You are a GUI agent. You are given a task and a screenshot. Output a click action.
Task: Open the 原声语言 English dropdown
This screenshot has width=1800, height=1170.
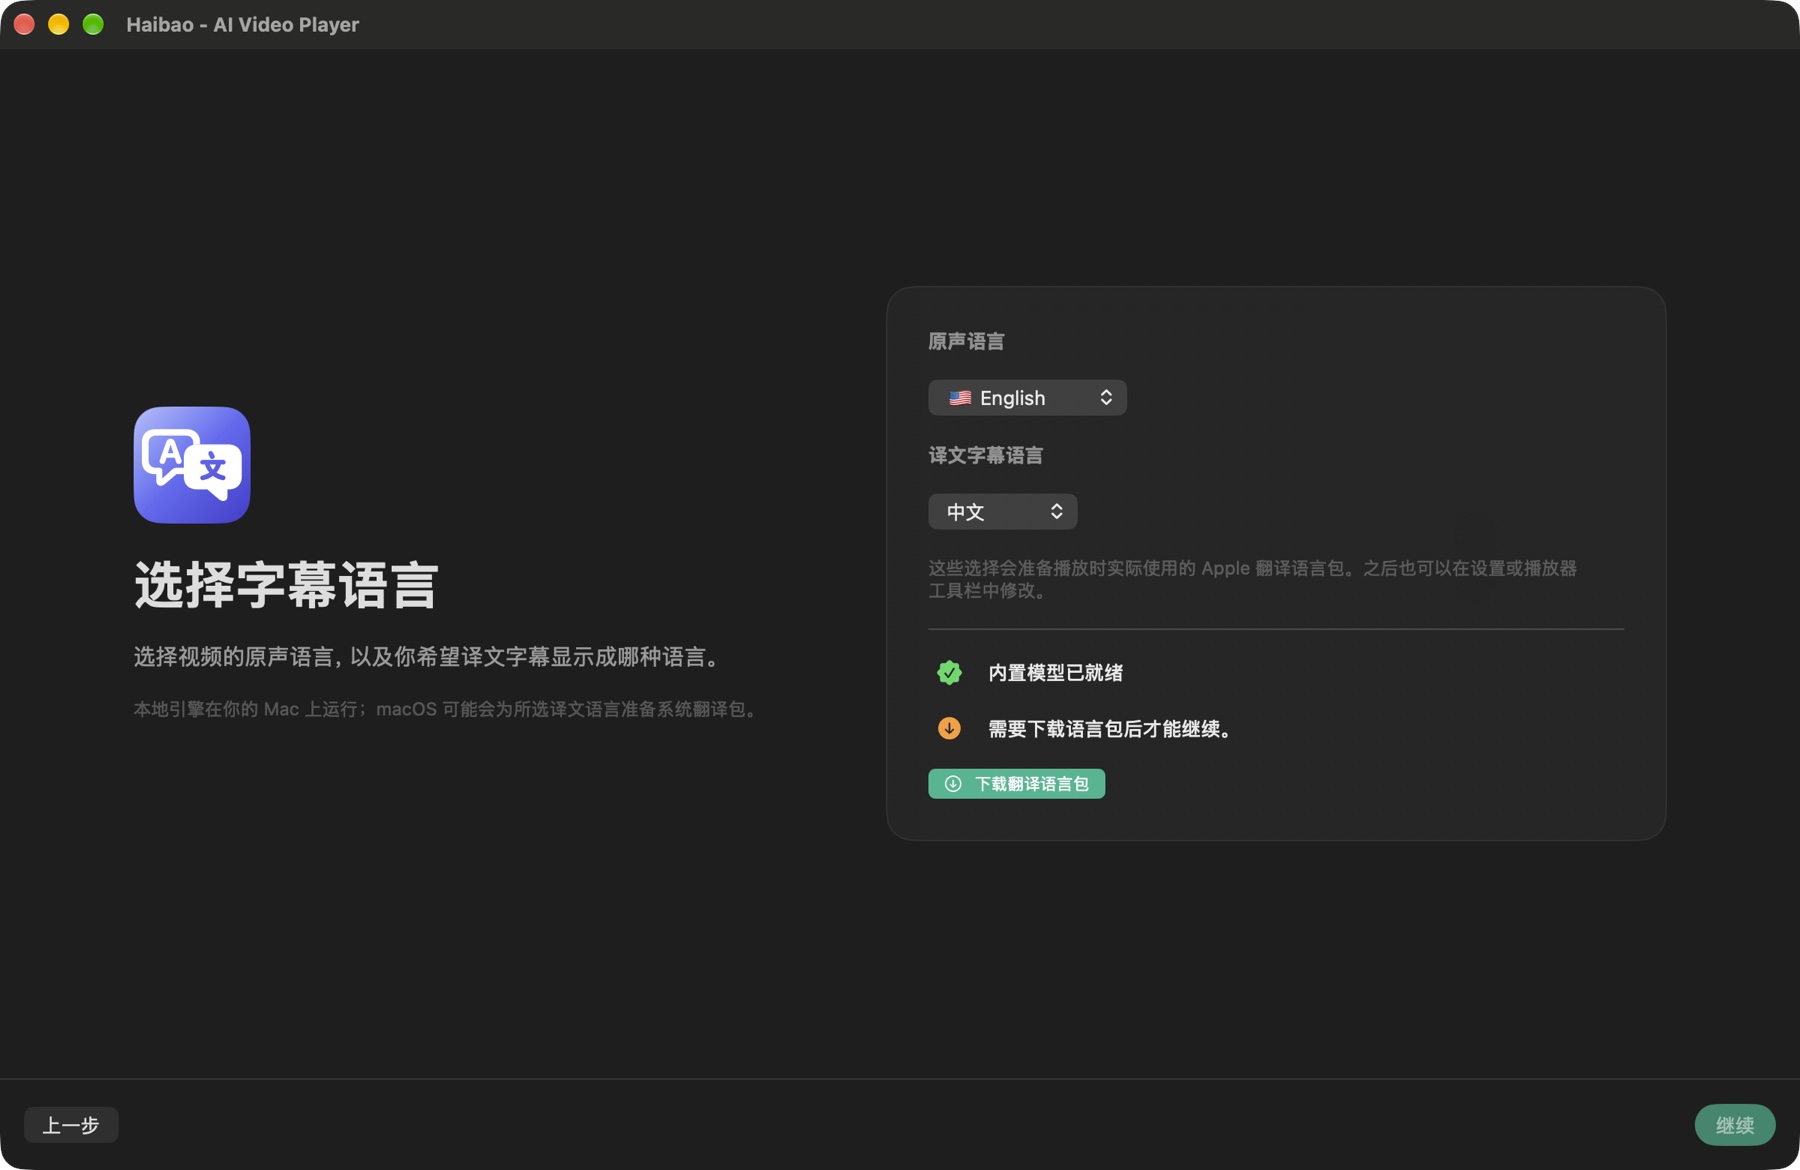pos(1027,398)
